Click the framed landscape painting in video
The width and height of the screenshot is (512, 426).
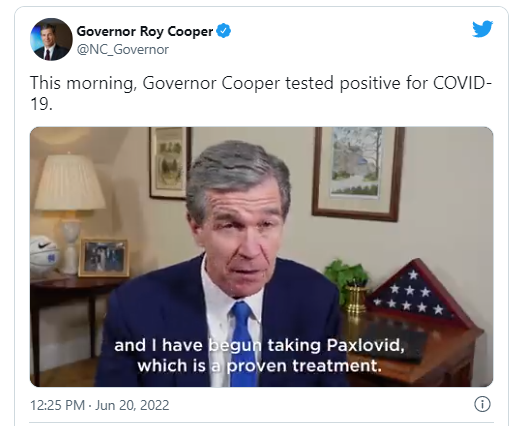(x=358, y=174)
